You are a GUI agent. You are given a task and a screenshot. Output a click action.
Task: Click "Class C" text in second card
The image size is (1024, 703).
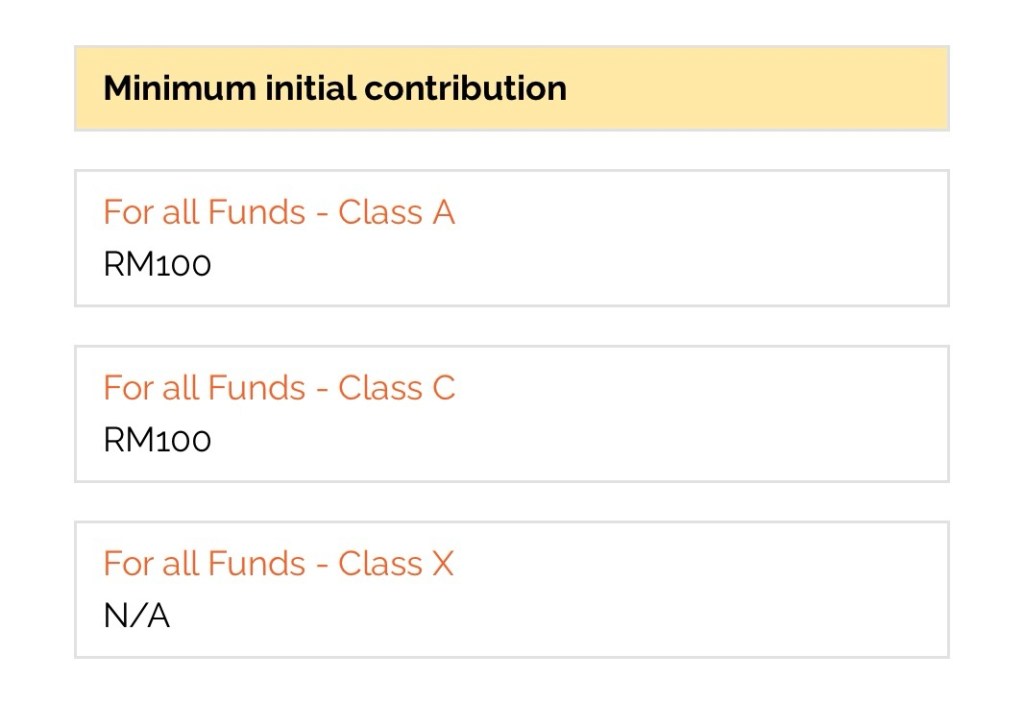(396, 388)
